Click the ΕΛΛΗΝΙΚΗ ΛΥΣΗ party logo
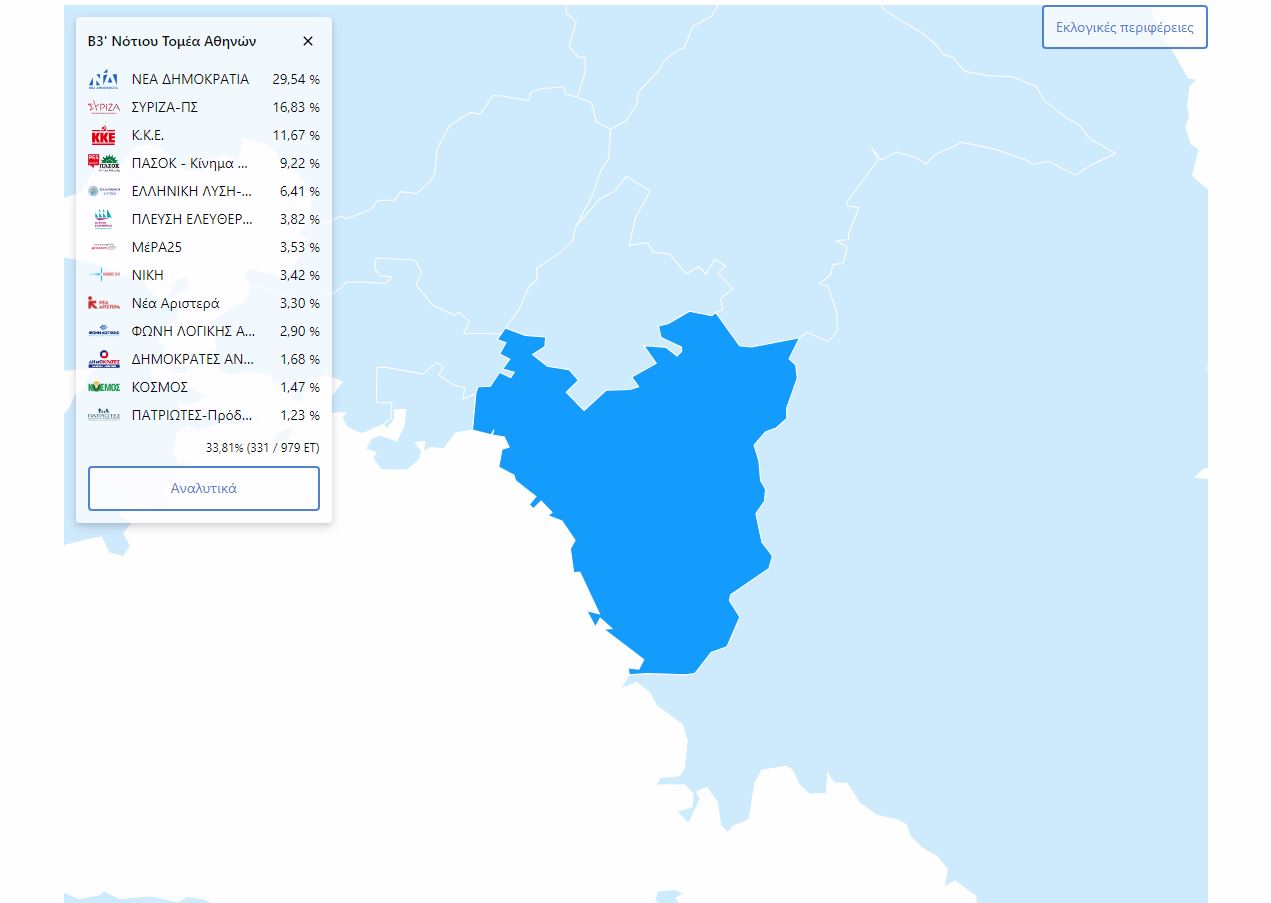 104,191
